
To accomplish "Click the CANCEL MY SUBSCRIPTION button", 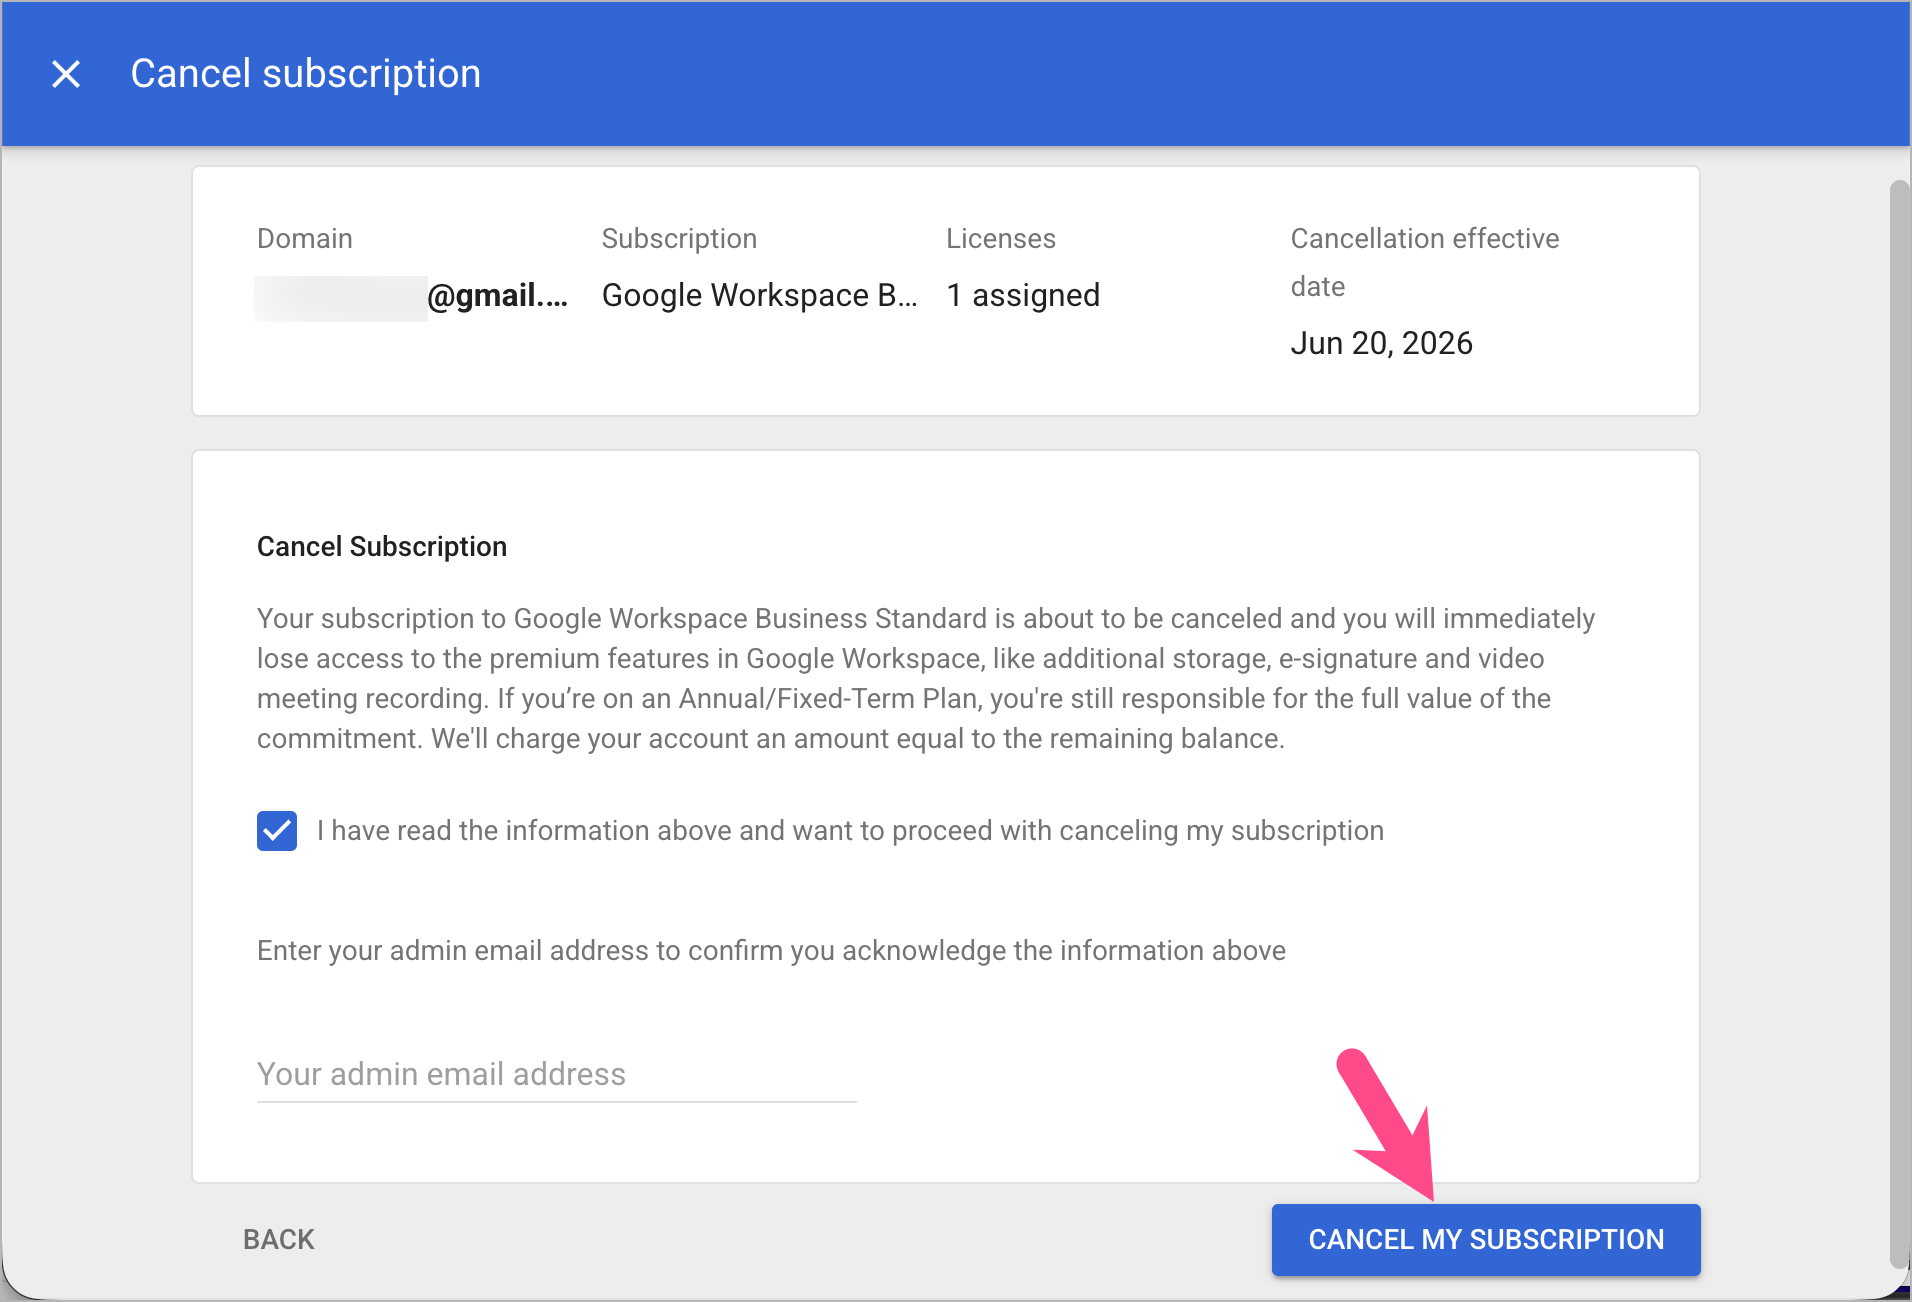I will coord(1486,1239).
